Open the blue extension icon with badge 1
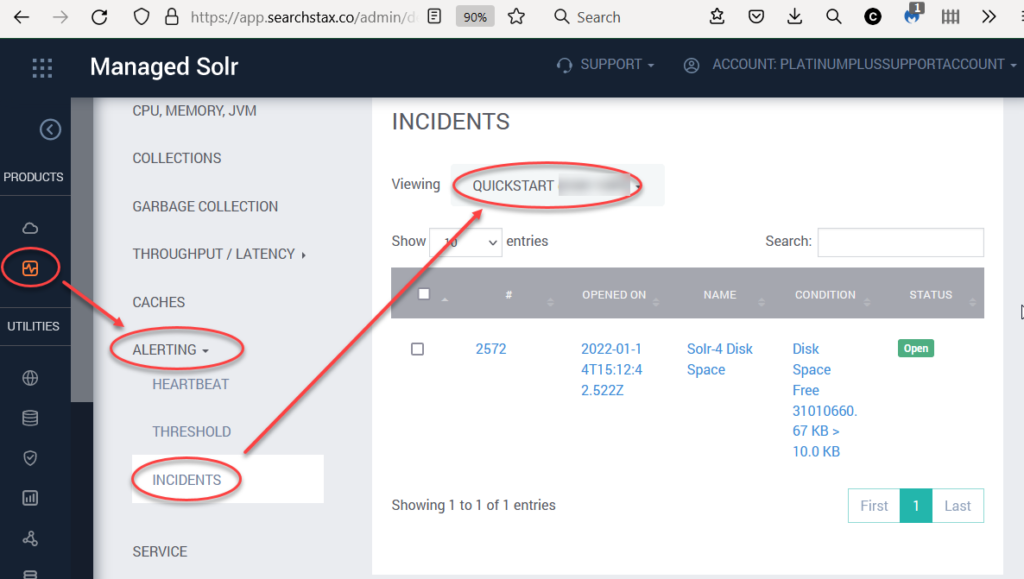The image size is (1024, 579). (912, 15)
